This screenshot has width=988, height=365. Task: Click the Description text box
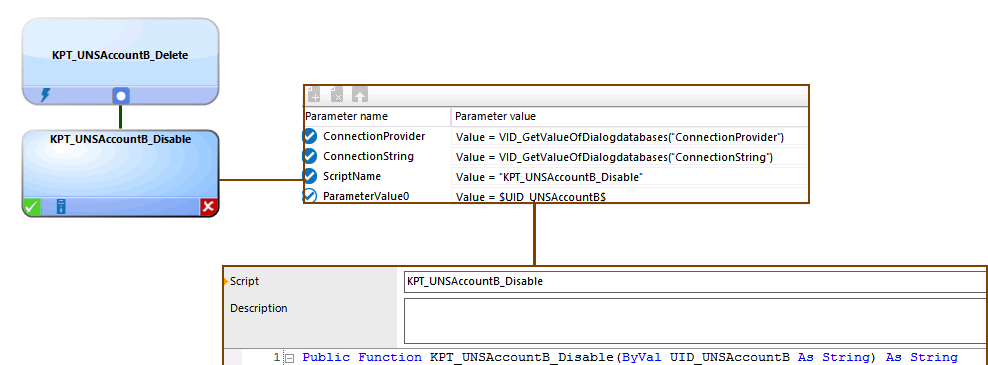[x=695, y=321]
